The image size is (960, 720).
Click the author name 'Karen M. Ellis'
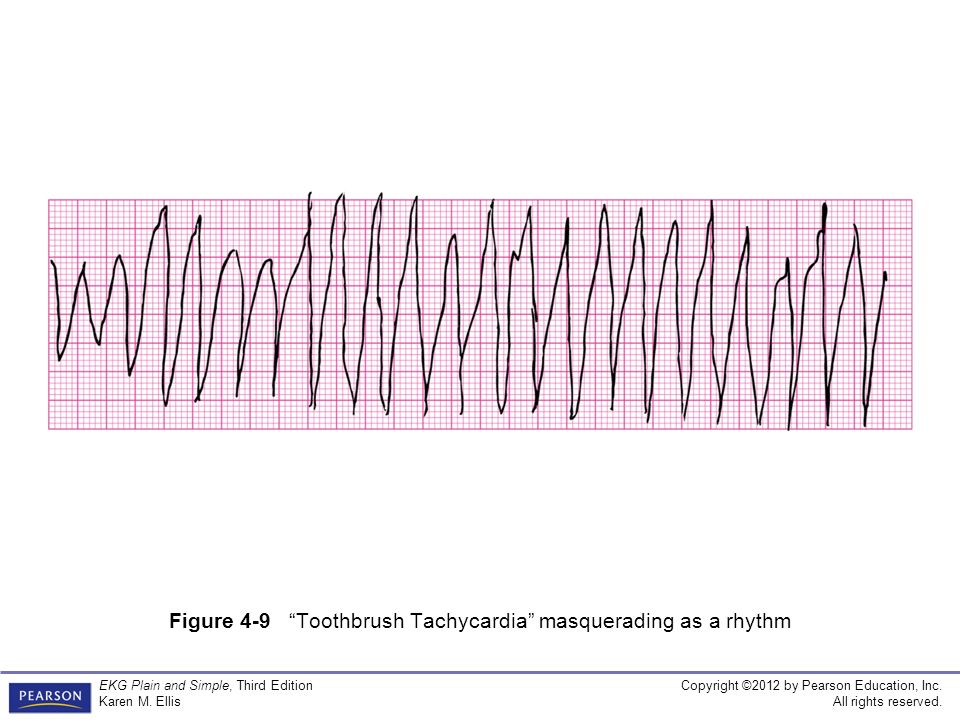(140, 701)
